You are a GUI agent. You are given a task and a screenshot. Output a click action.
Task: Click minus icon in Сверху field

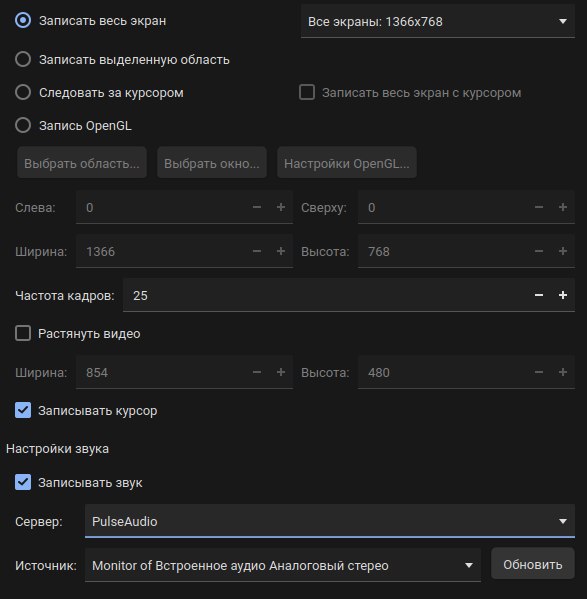[539, 207]
